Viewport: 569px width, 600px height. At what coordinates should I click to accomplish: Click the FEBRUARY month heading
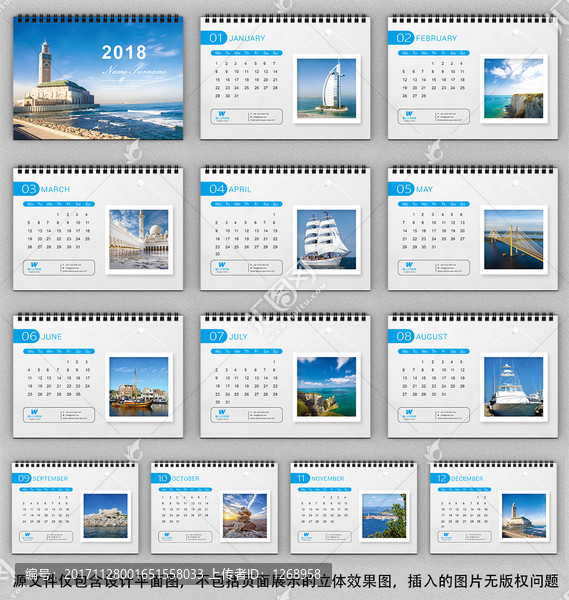(436, 38)
